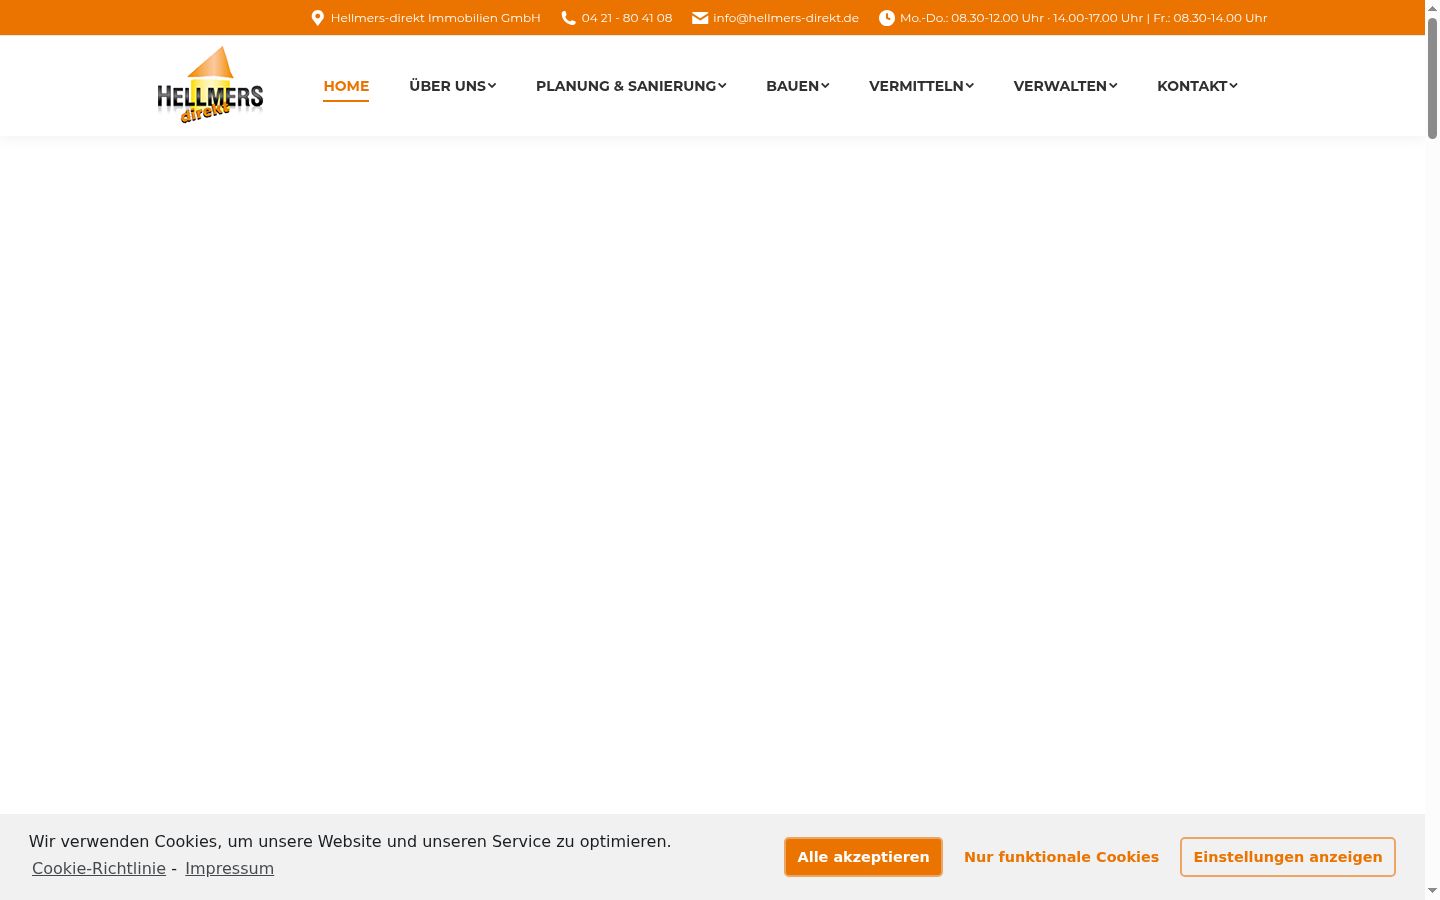
Task: Choose Nur funktionale Cookies
Action: [1061, 857]
